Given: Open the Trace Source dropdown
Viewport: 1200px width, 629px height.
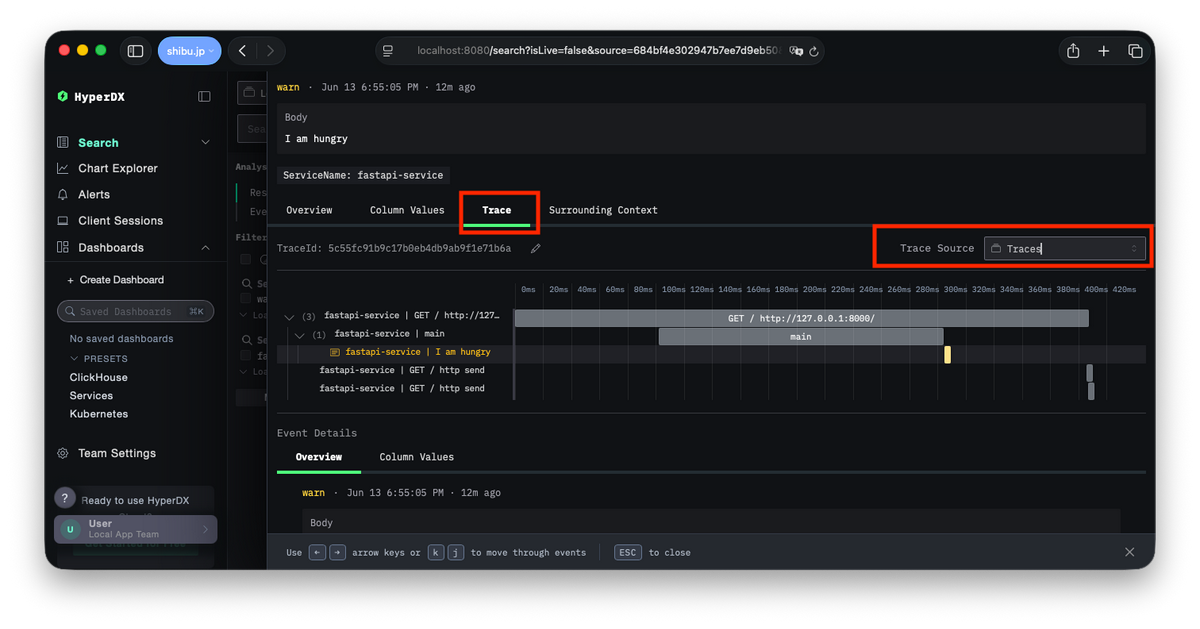Looking at the screenshot, I should pyautogui.click(x=1065, y=249).
